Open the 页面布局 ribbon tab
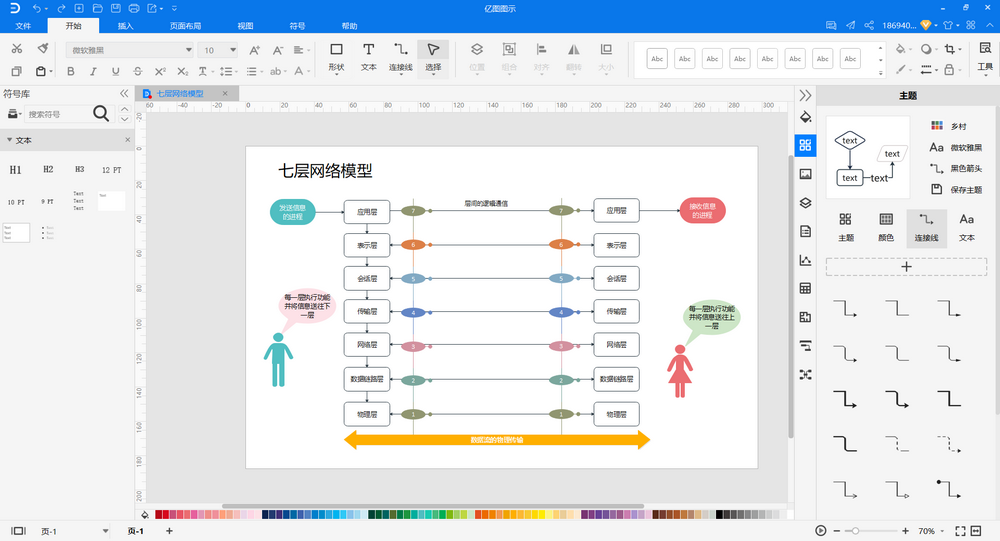 pos(186,26)
